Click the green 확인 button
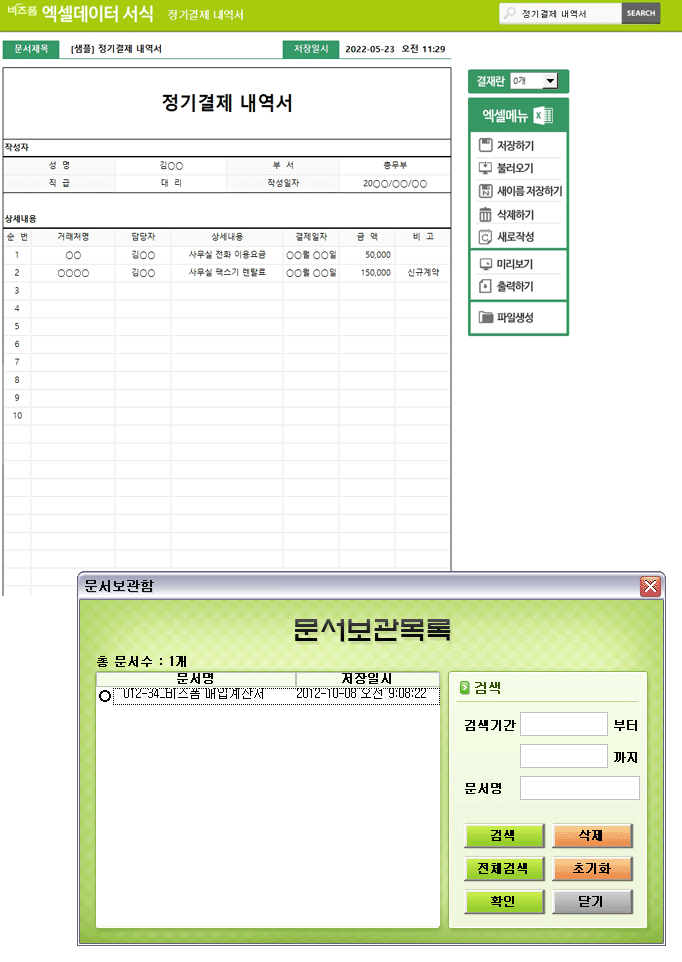 [504, 902]
